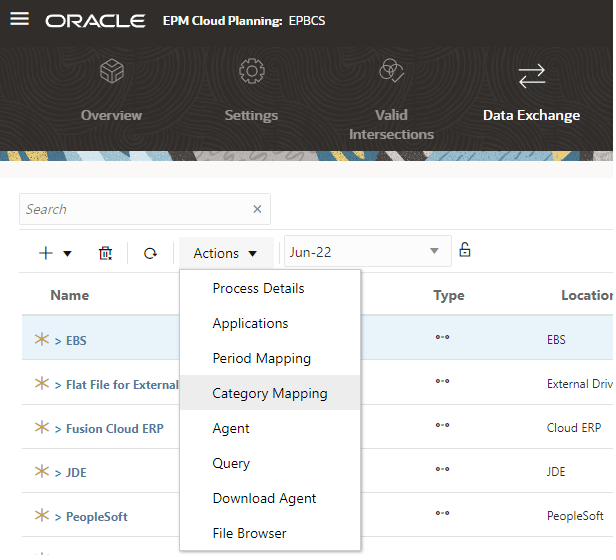Open the Overview cube icon
This screenshot has width=616, height=560.
[x=112, y=71]
